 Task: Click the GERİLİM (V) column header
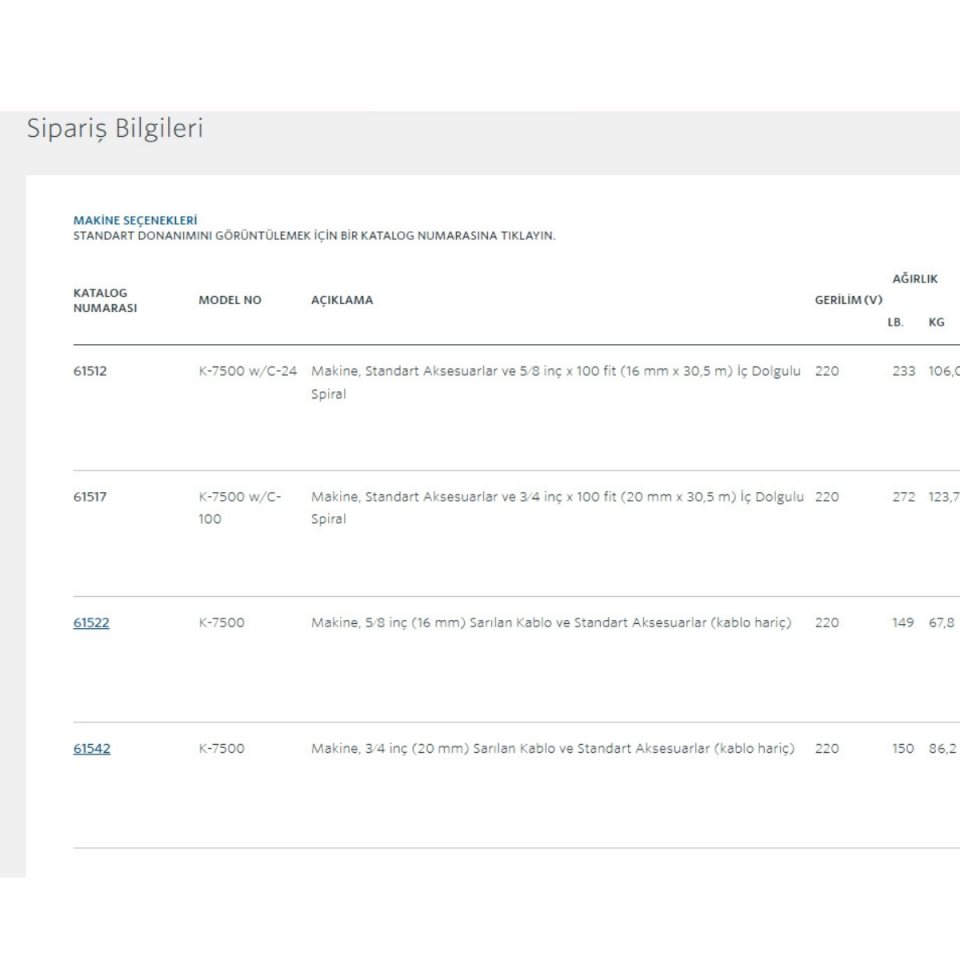pos(848,300)
